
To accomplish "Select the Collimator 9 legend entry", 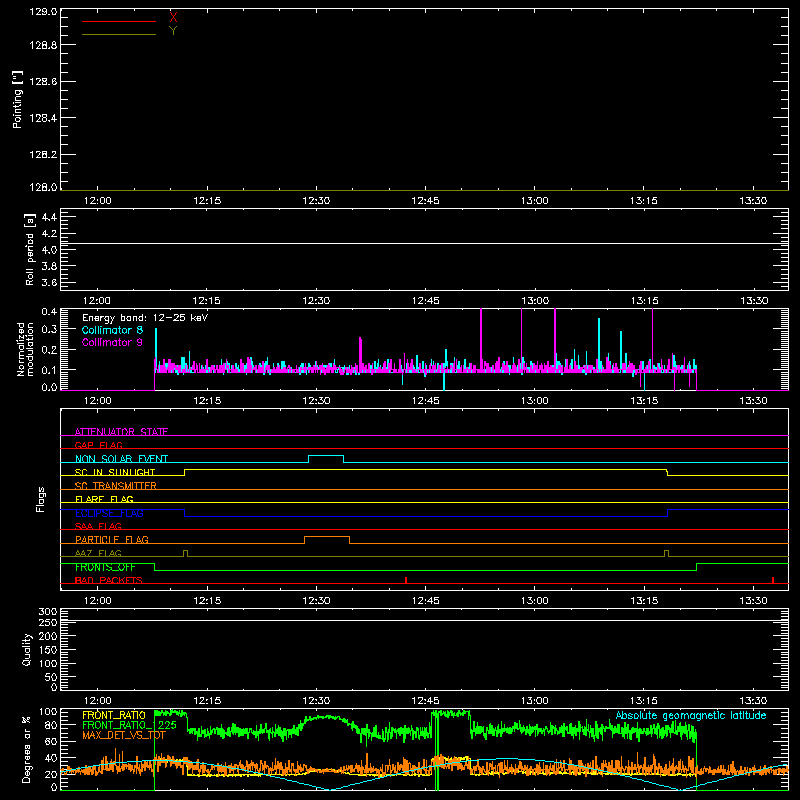I will [x=112, y=342].
